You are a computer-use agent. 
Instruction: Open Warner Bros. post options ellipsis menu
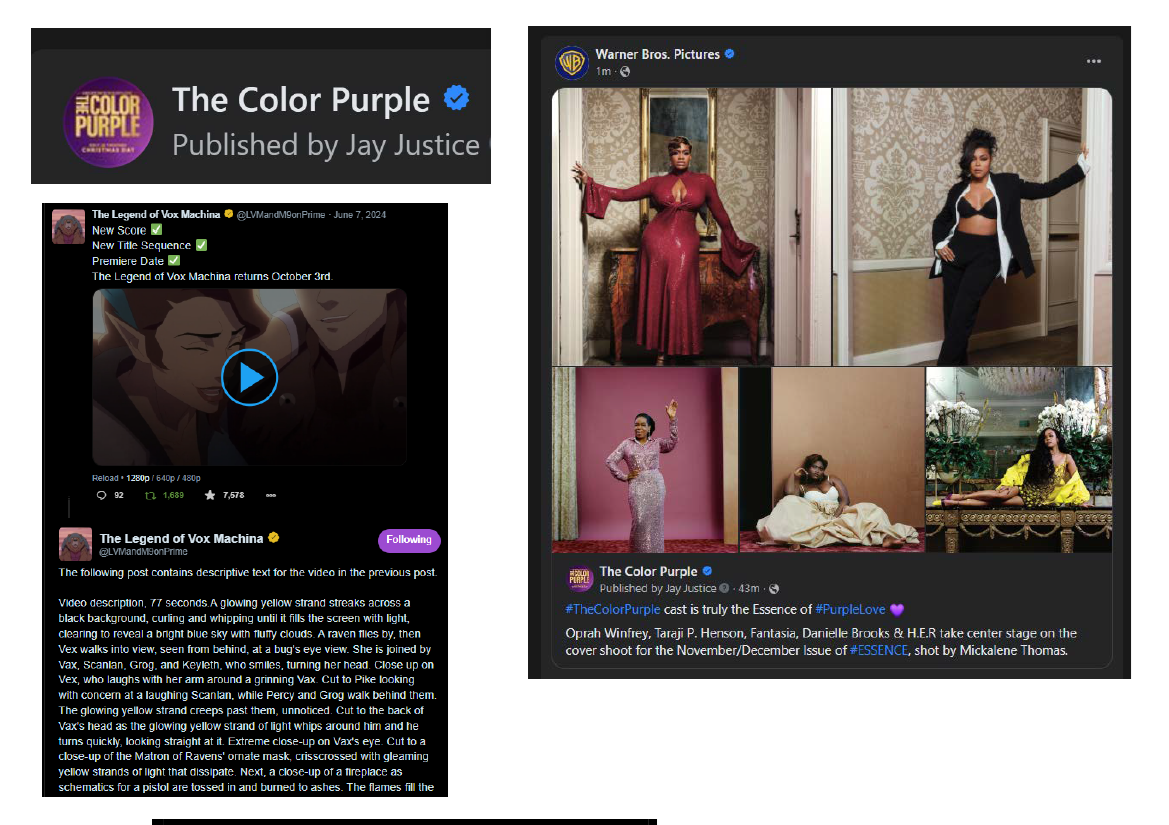click(x=1094, y=61)
